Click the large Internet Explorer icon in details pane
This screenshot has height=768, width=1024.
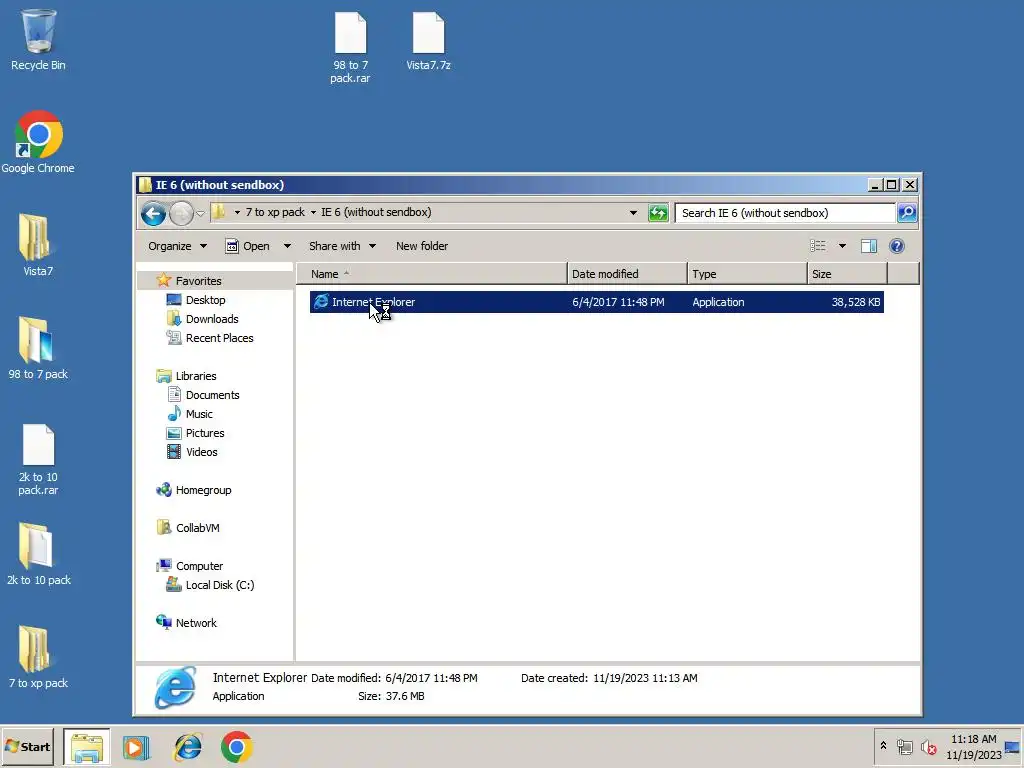click(175, 688)
